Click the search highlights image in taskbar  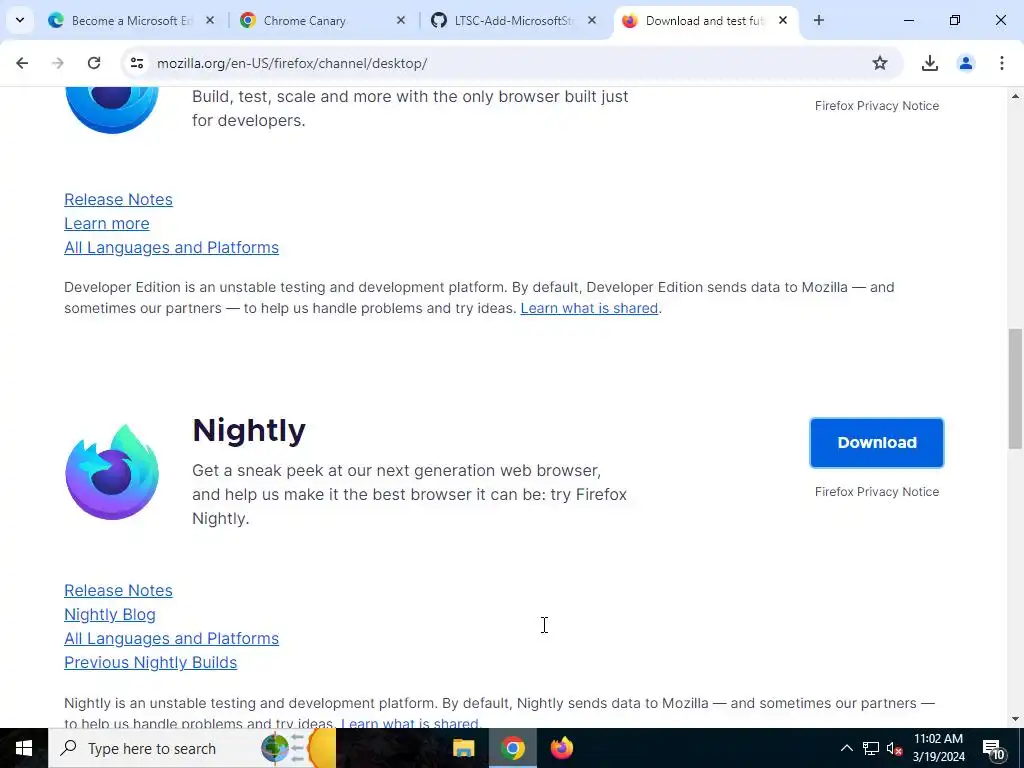click(298, 748)
